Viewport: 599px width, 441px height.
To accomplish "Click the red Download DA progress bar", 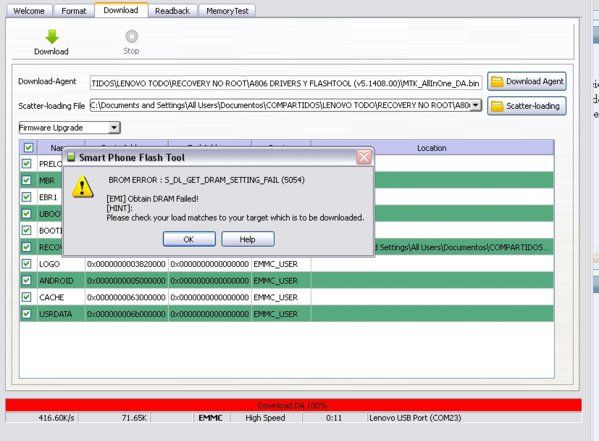I will tap(293, 405).
